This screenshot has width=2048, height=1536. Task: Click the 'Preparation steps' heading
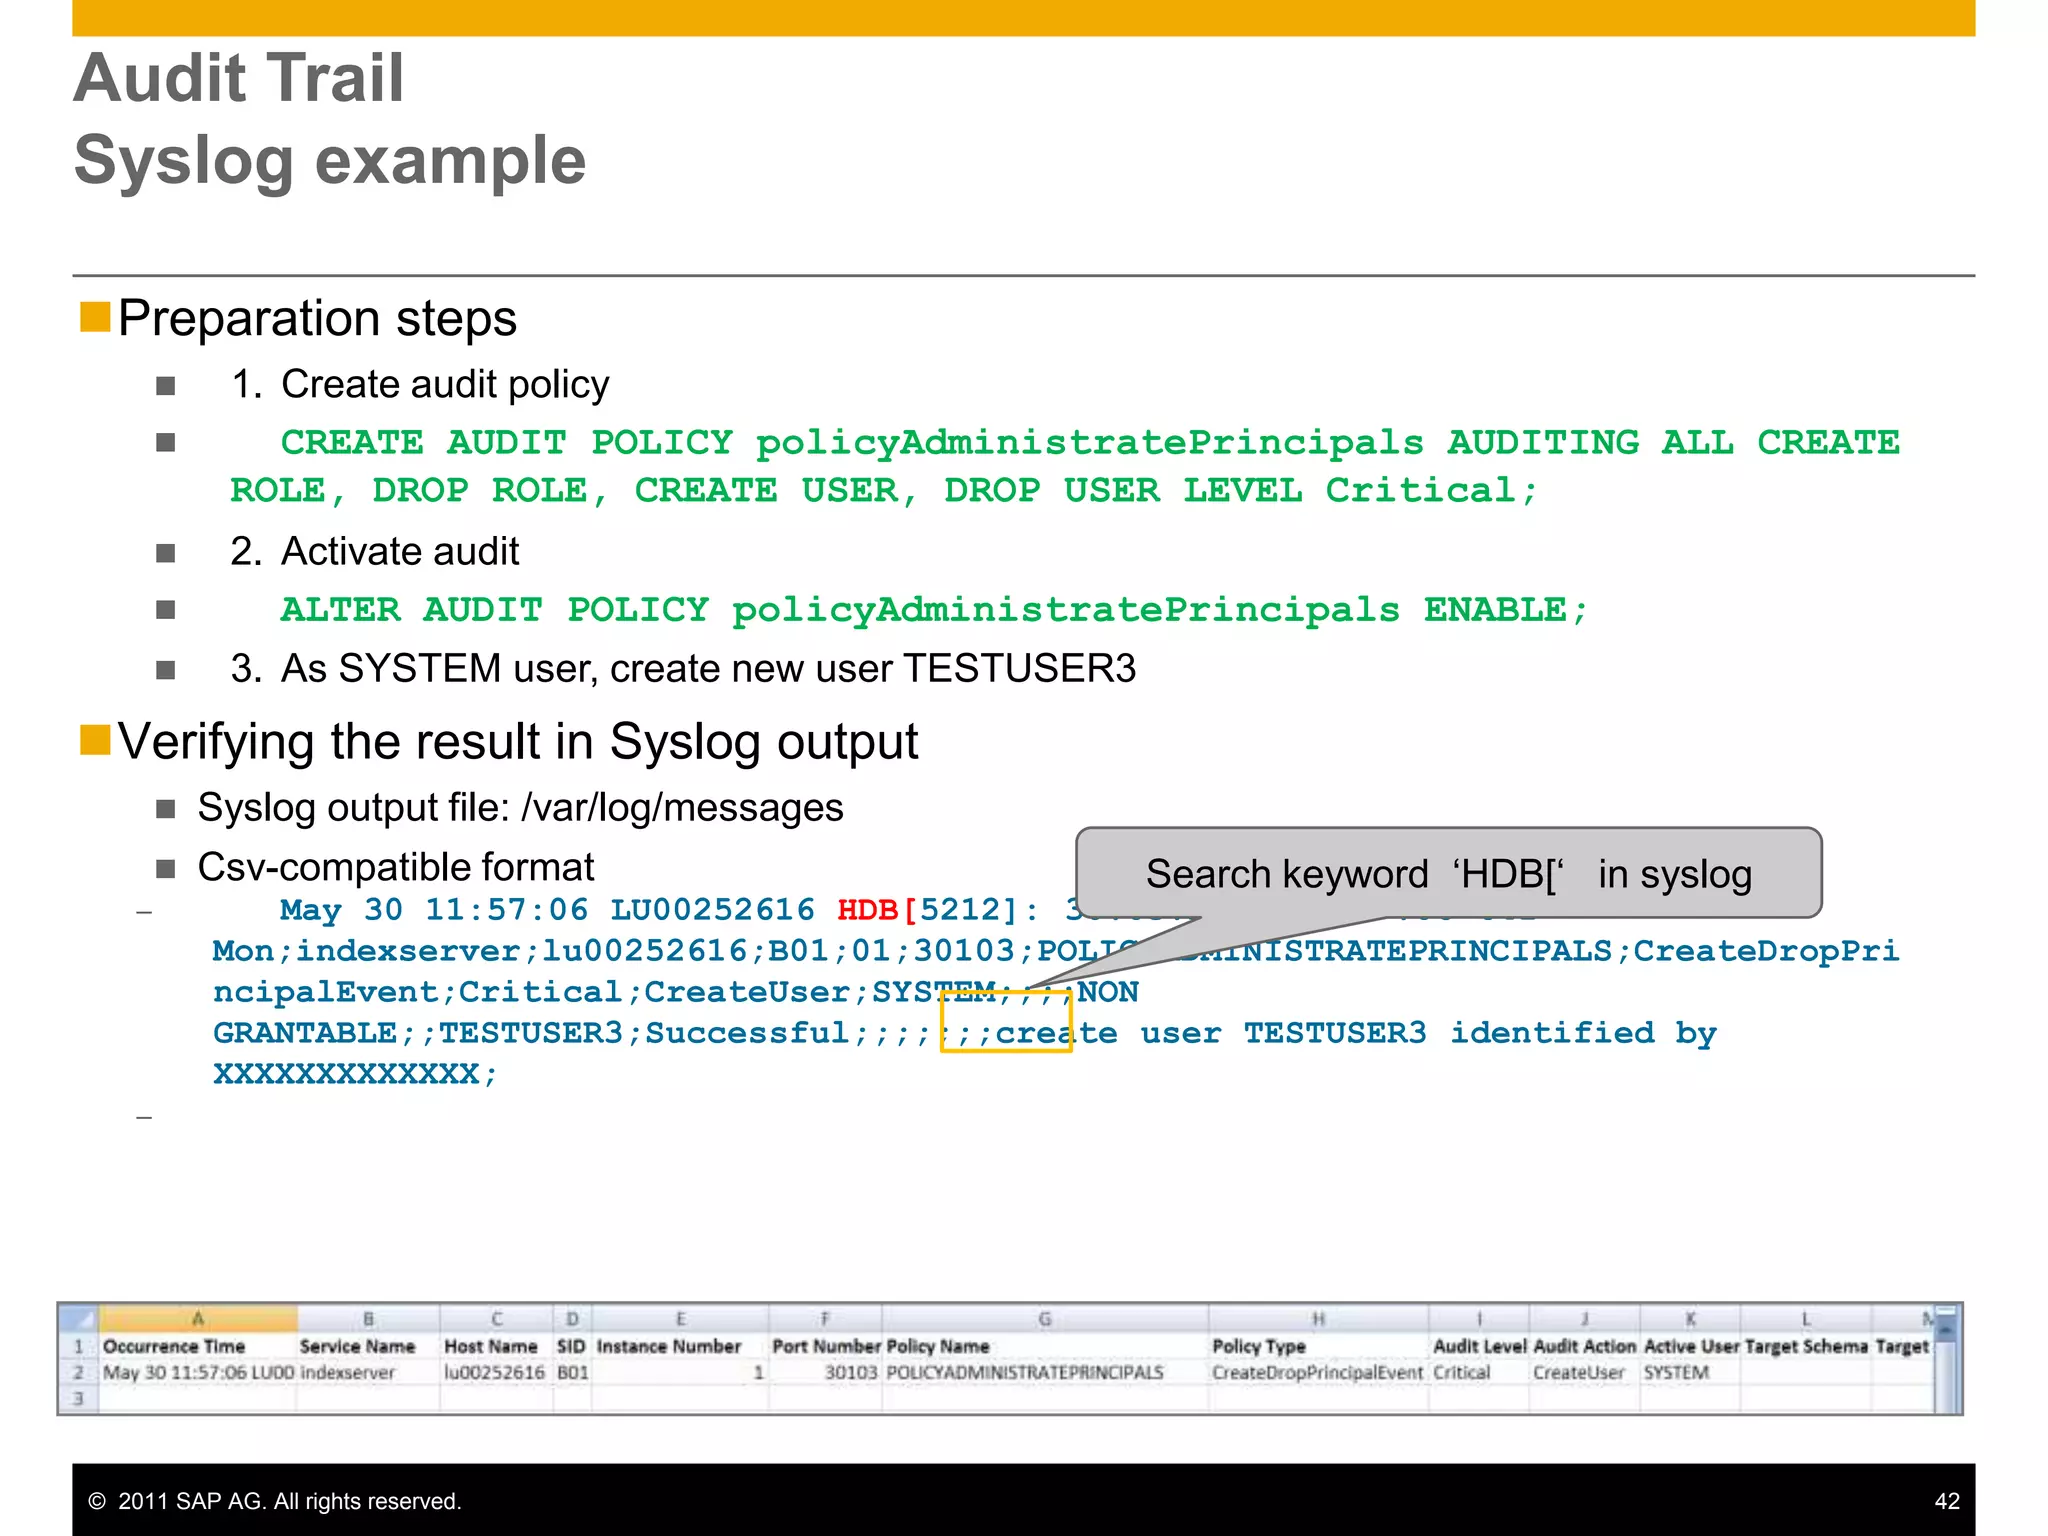(x=317, y=319)
